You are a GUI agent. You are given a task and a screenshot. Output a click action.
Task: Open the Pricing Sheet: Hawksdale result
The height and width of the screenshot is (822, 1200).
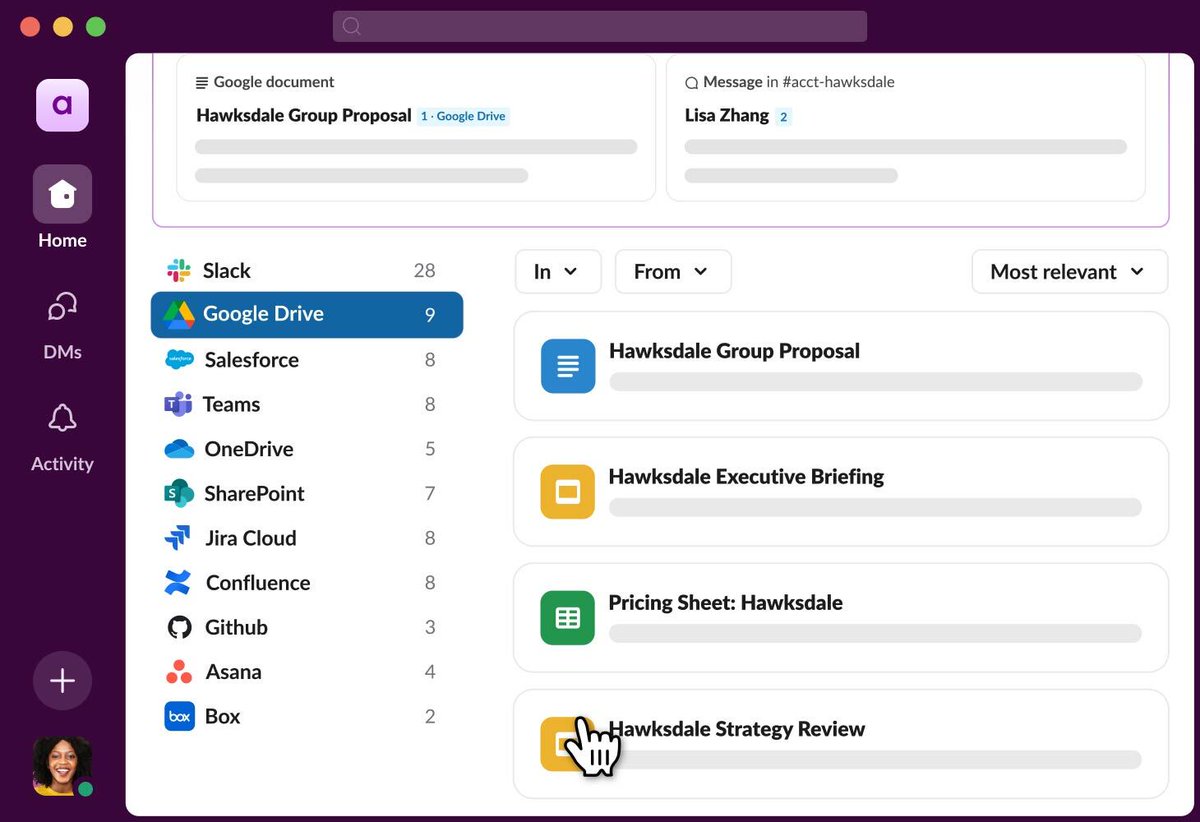tap(841, 618)
